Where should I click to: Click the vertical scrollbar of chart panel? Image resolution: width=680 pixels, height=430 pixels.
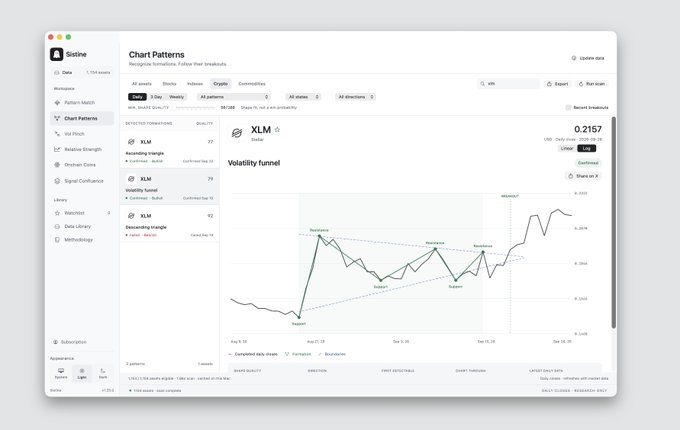(614, 222)
